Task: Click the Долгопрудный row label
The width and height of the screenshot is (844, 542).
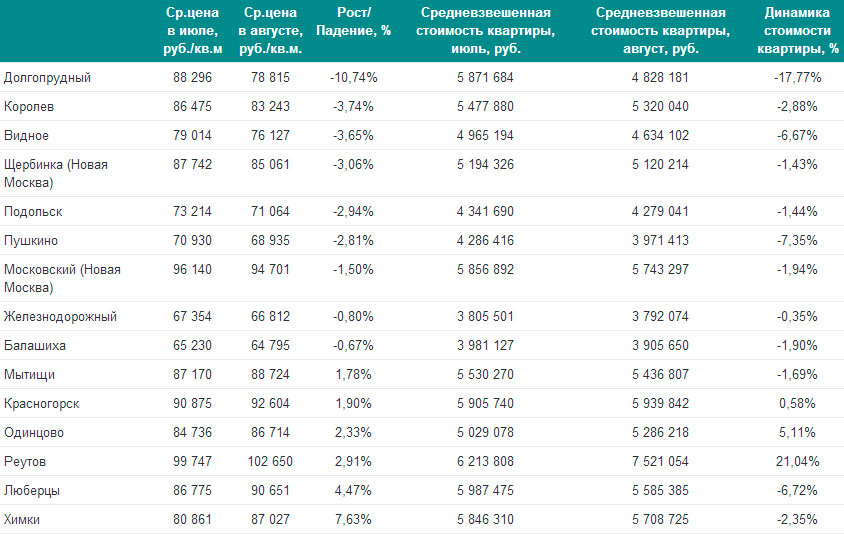Action: click(47, 78)
